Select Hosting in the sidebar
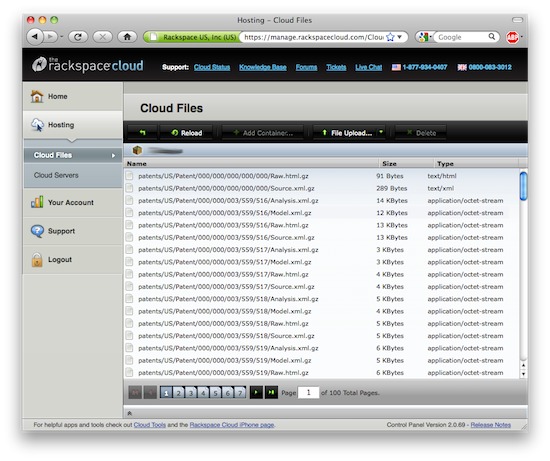Screen dimensions: 550x461 [73, 125]
